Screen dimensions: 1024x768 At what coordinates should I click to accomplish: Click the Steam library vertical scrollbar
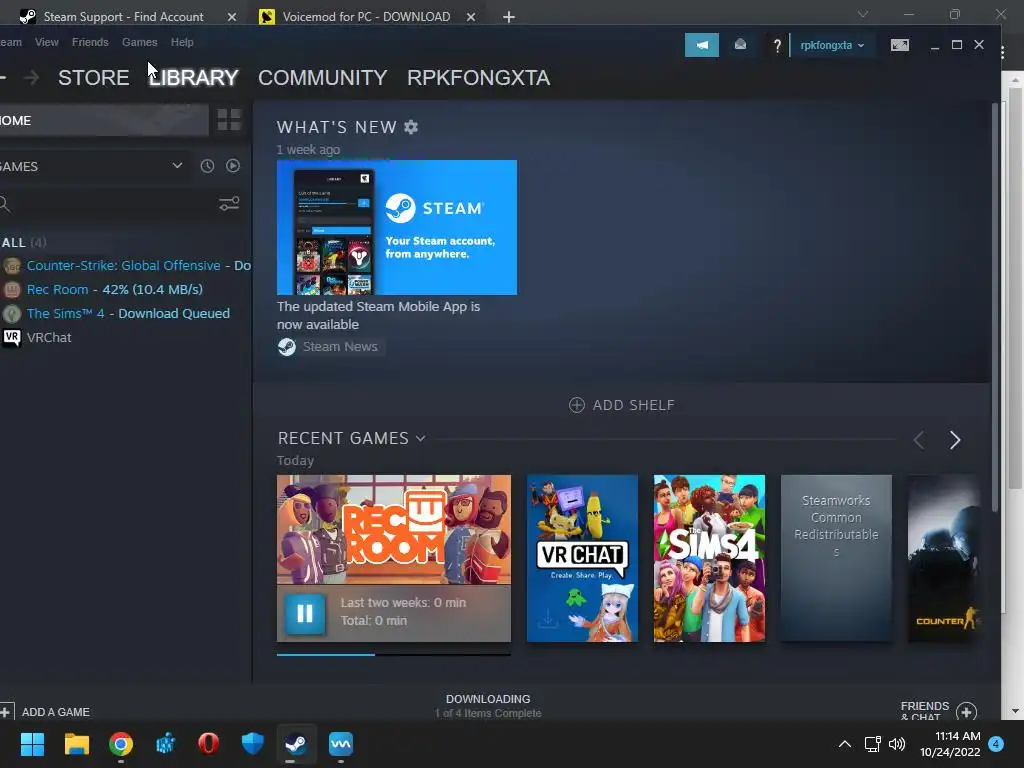pyautogui.click(x=995, y=307)
